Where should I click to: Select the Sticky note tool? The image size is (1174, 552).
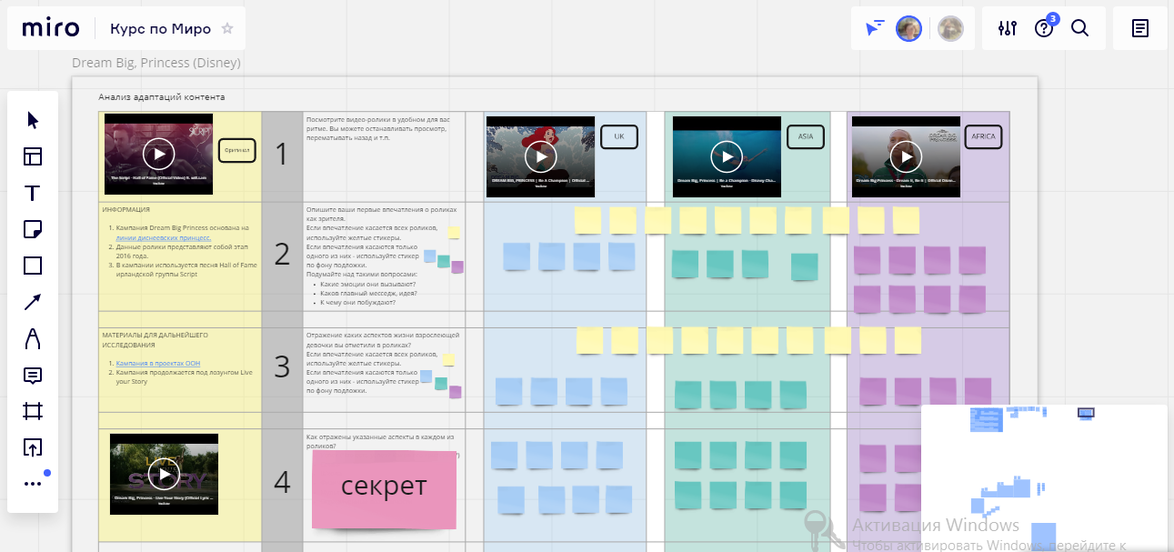coord(33,229)
